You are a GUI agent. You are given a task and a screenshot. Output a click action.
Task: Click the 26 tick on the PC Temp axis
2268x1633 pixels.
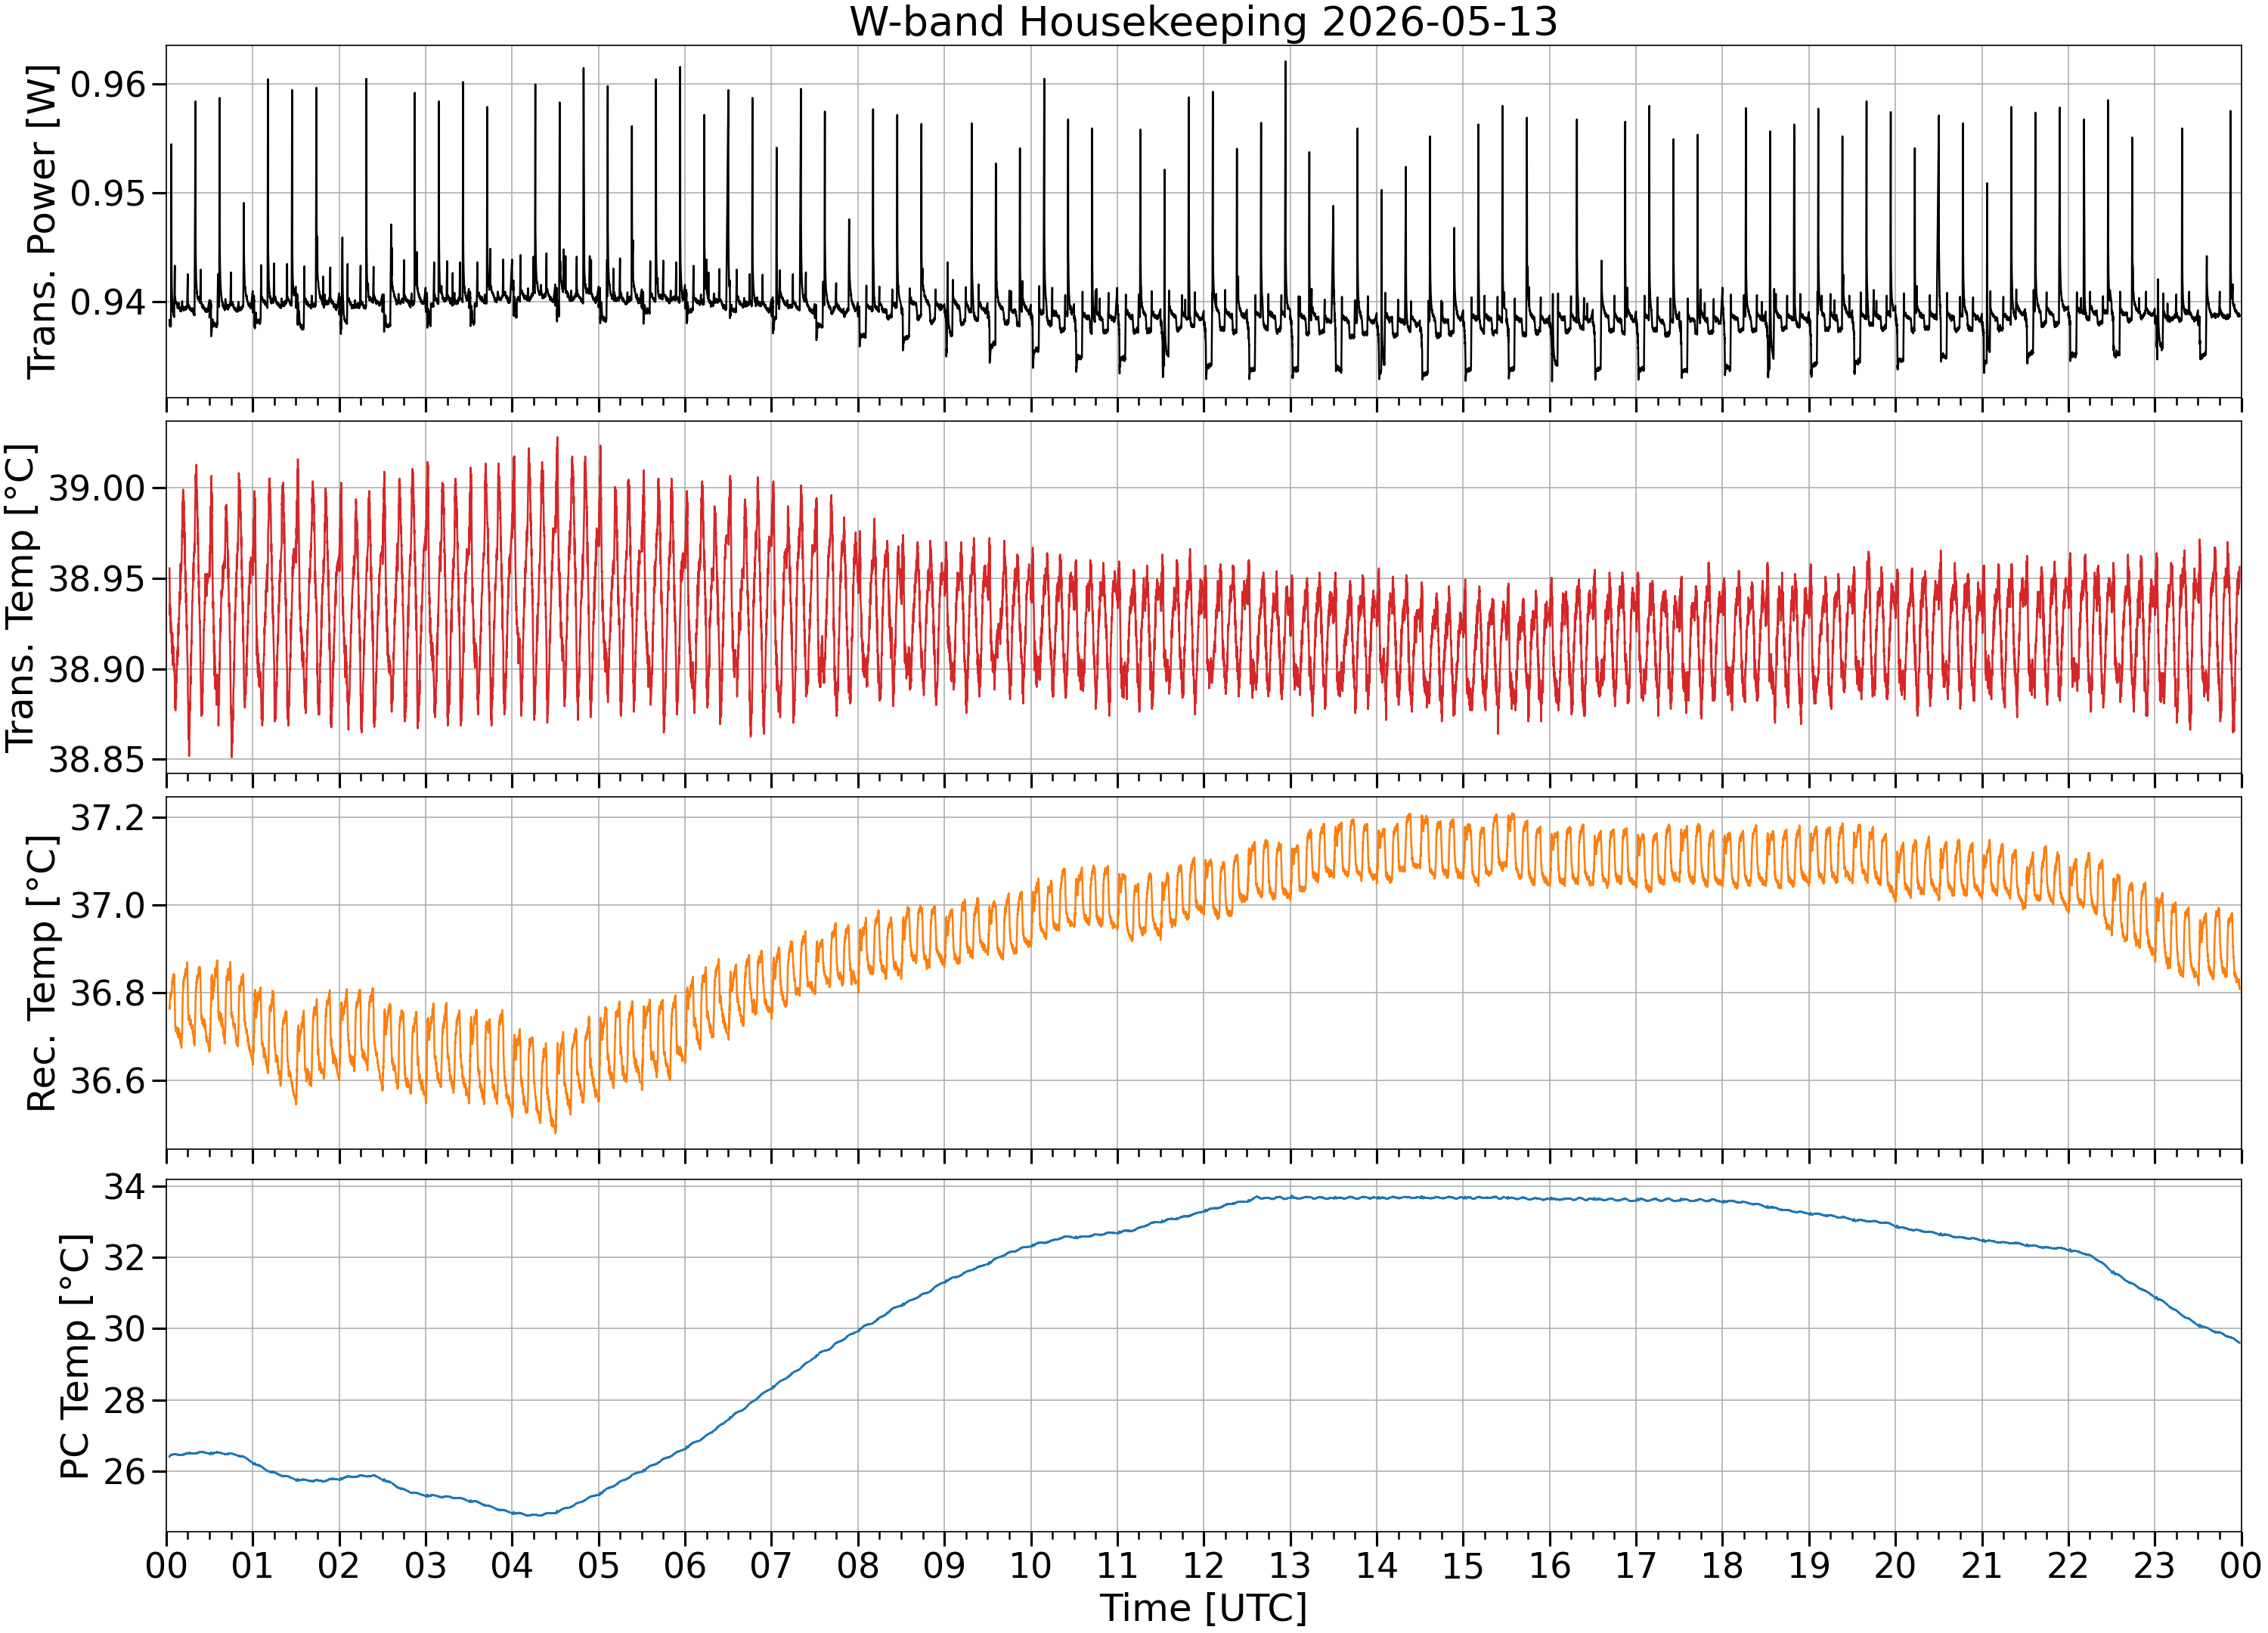pyautogui.click(x=125, y=1471)
